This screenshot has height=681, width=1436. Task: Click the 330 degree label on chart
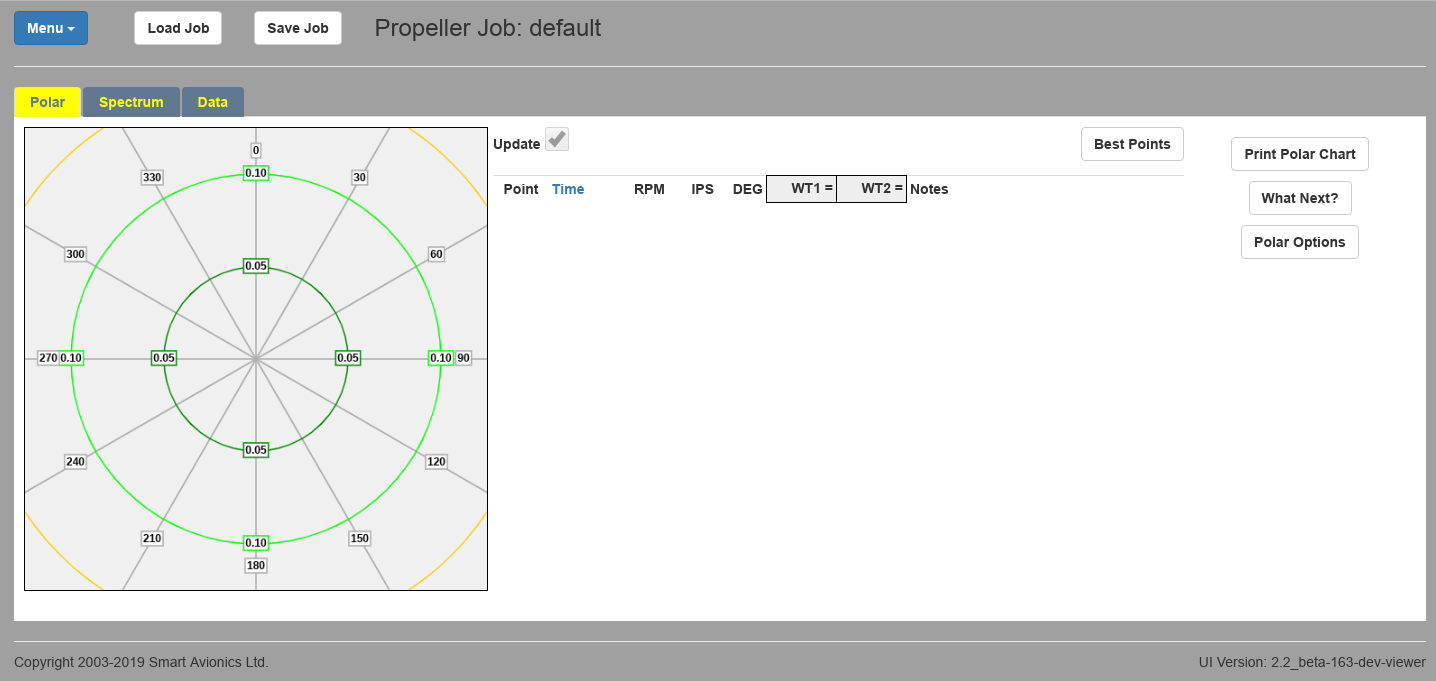click(152, 178)
